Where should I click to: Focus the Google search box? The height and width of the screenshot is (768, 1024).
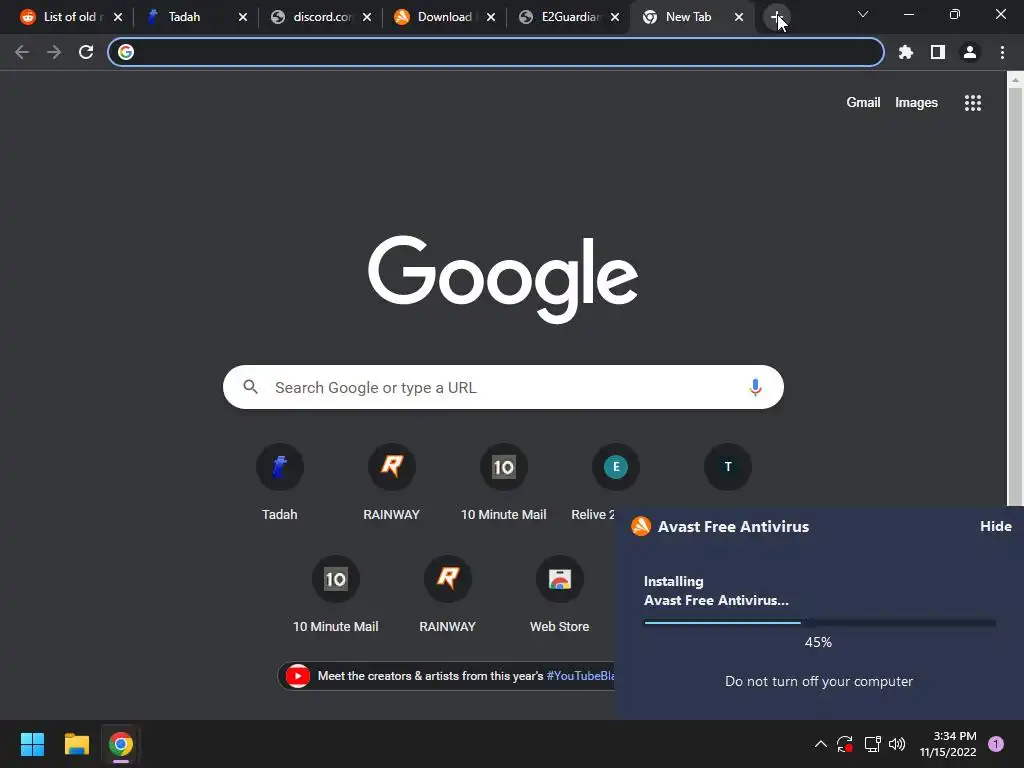pos(503,387)
